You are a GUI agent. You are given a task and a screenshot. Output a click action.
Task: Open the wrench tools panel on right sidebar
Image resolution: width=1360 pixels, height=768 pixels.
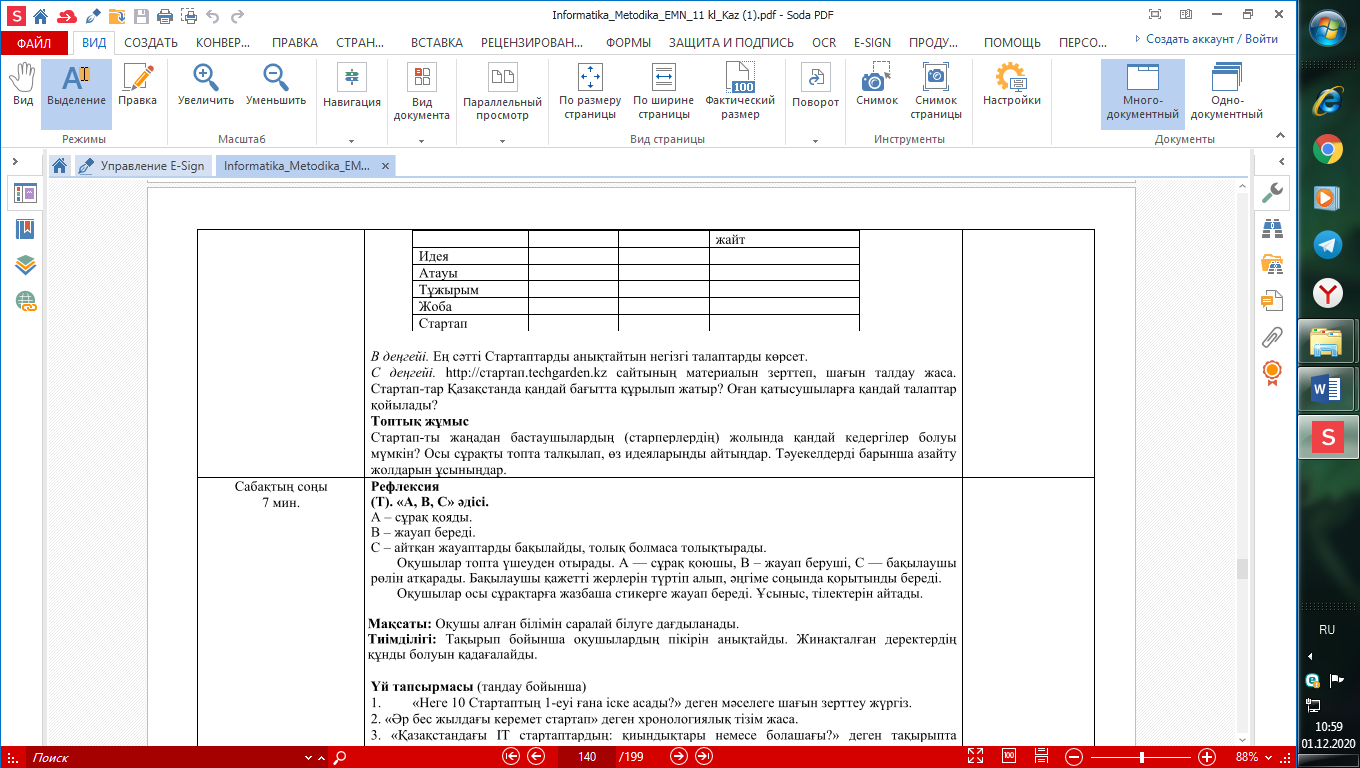coord(1273,192)
